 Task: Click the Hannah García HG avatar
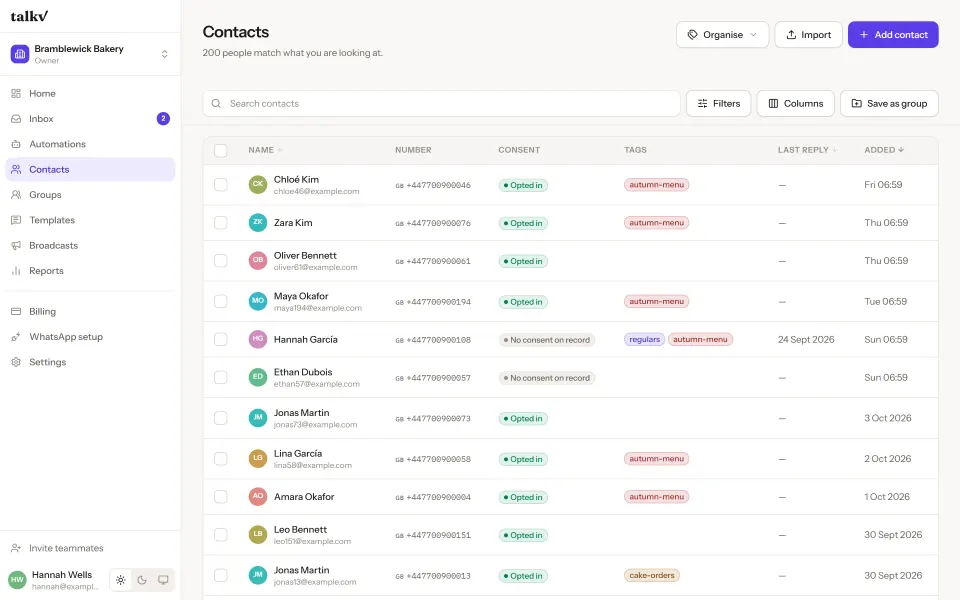coord(258,339)
